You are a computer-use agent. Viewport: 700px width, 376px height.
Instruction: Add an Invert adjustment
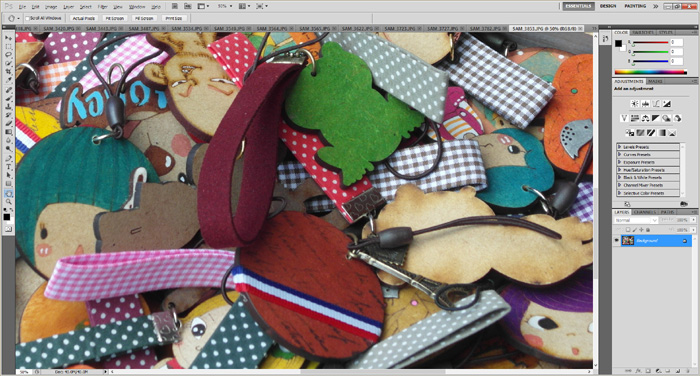coord(630,133)
